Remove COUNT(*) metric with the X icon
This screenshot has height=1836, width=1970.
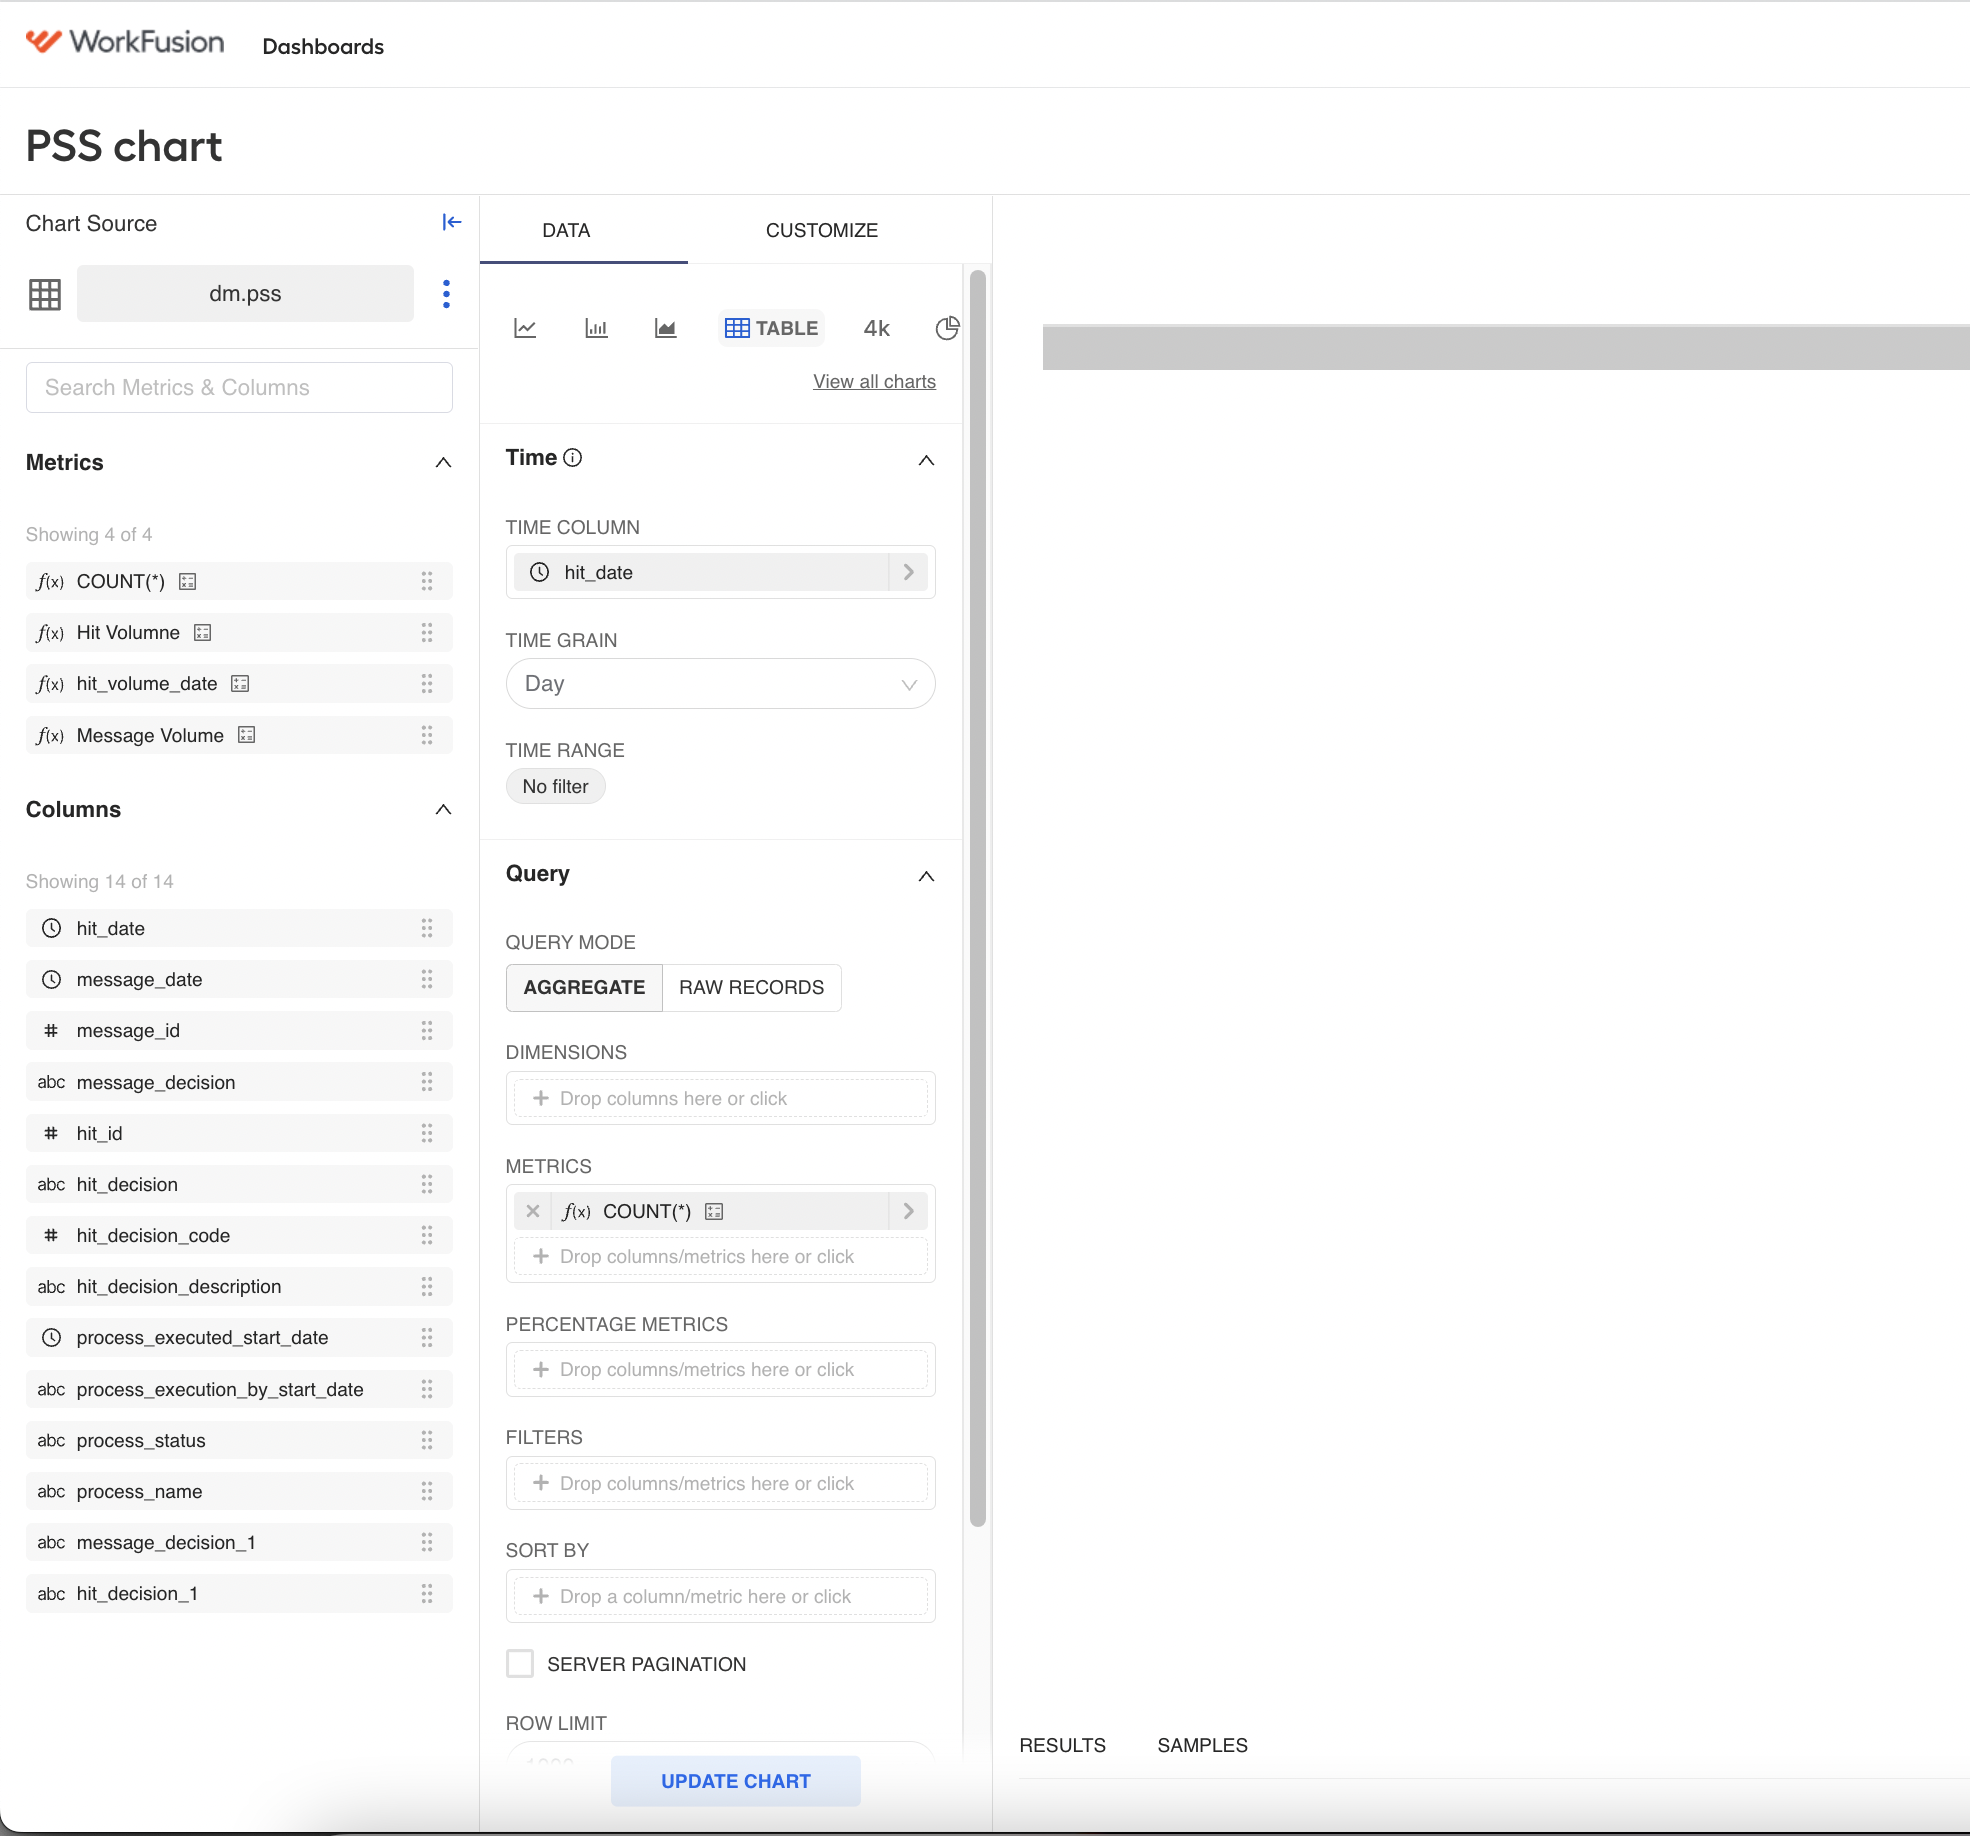(533, 1211)
